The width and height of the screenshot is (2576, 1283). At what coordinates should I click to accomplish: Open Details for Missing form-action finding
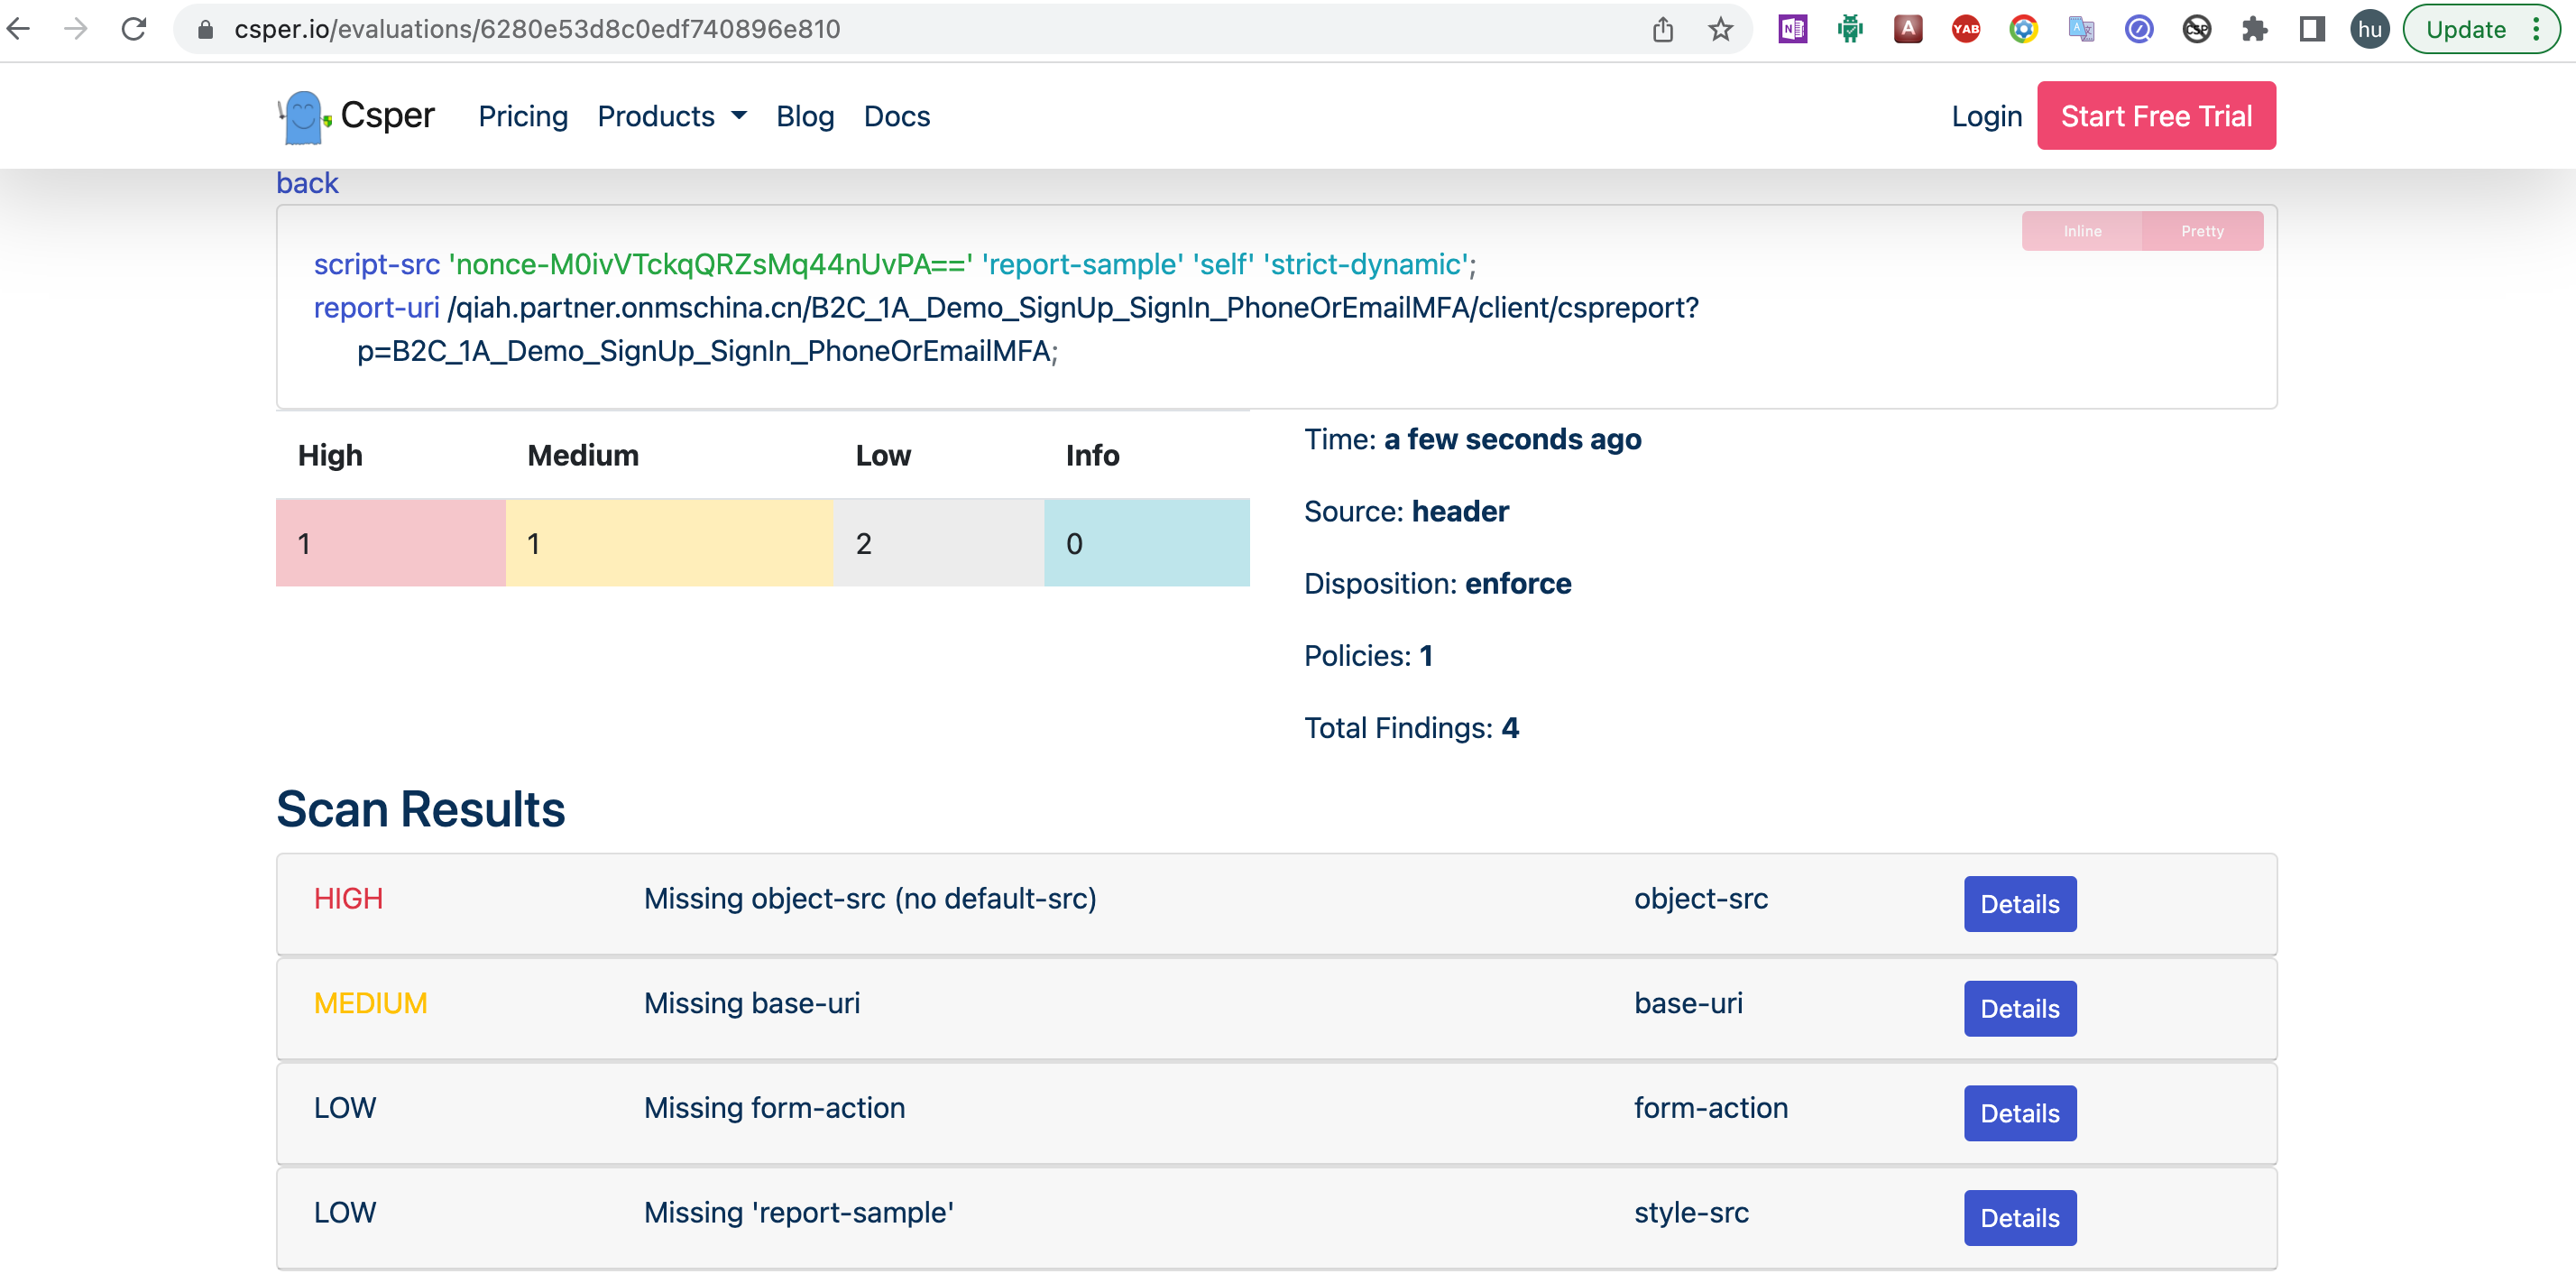click(x=2020, y=1114)
